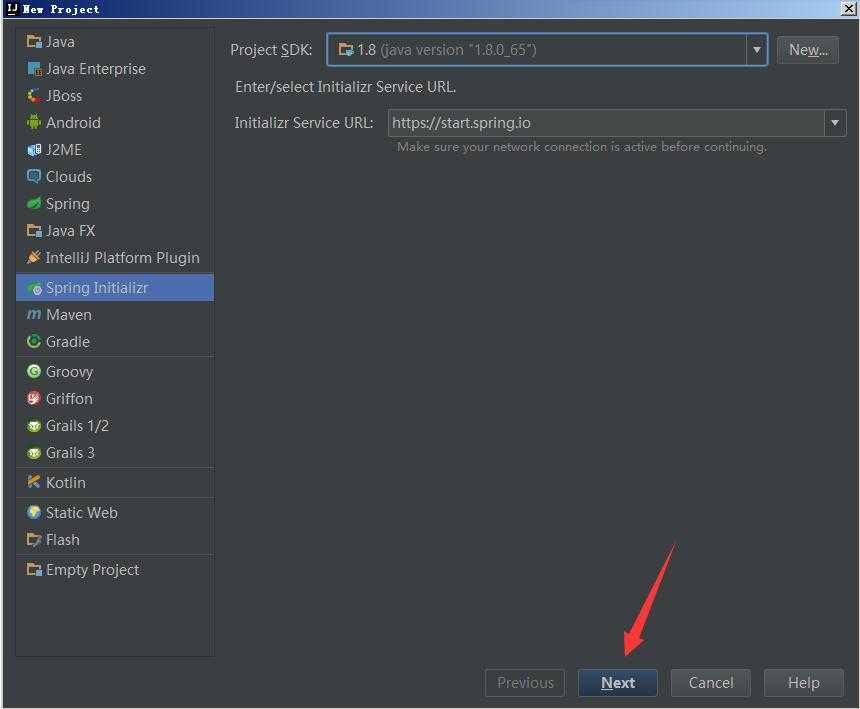The image size is (860, 709).
Task: Select the Android project type label
Action: pos(73,122)
